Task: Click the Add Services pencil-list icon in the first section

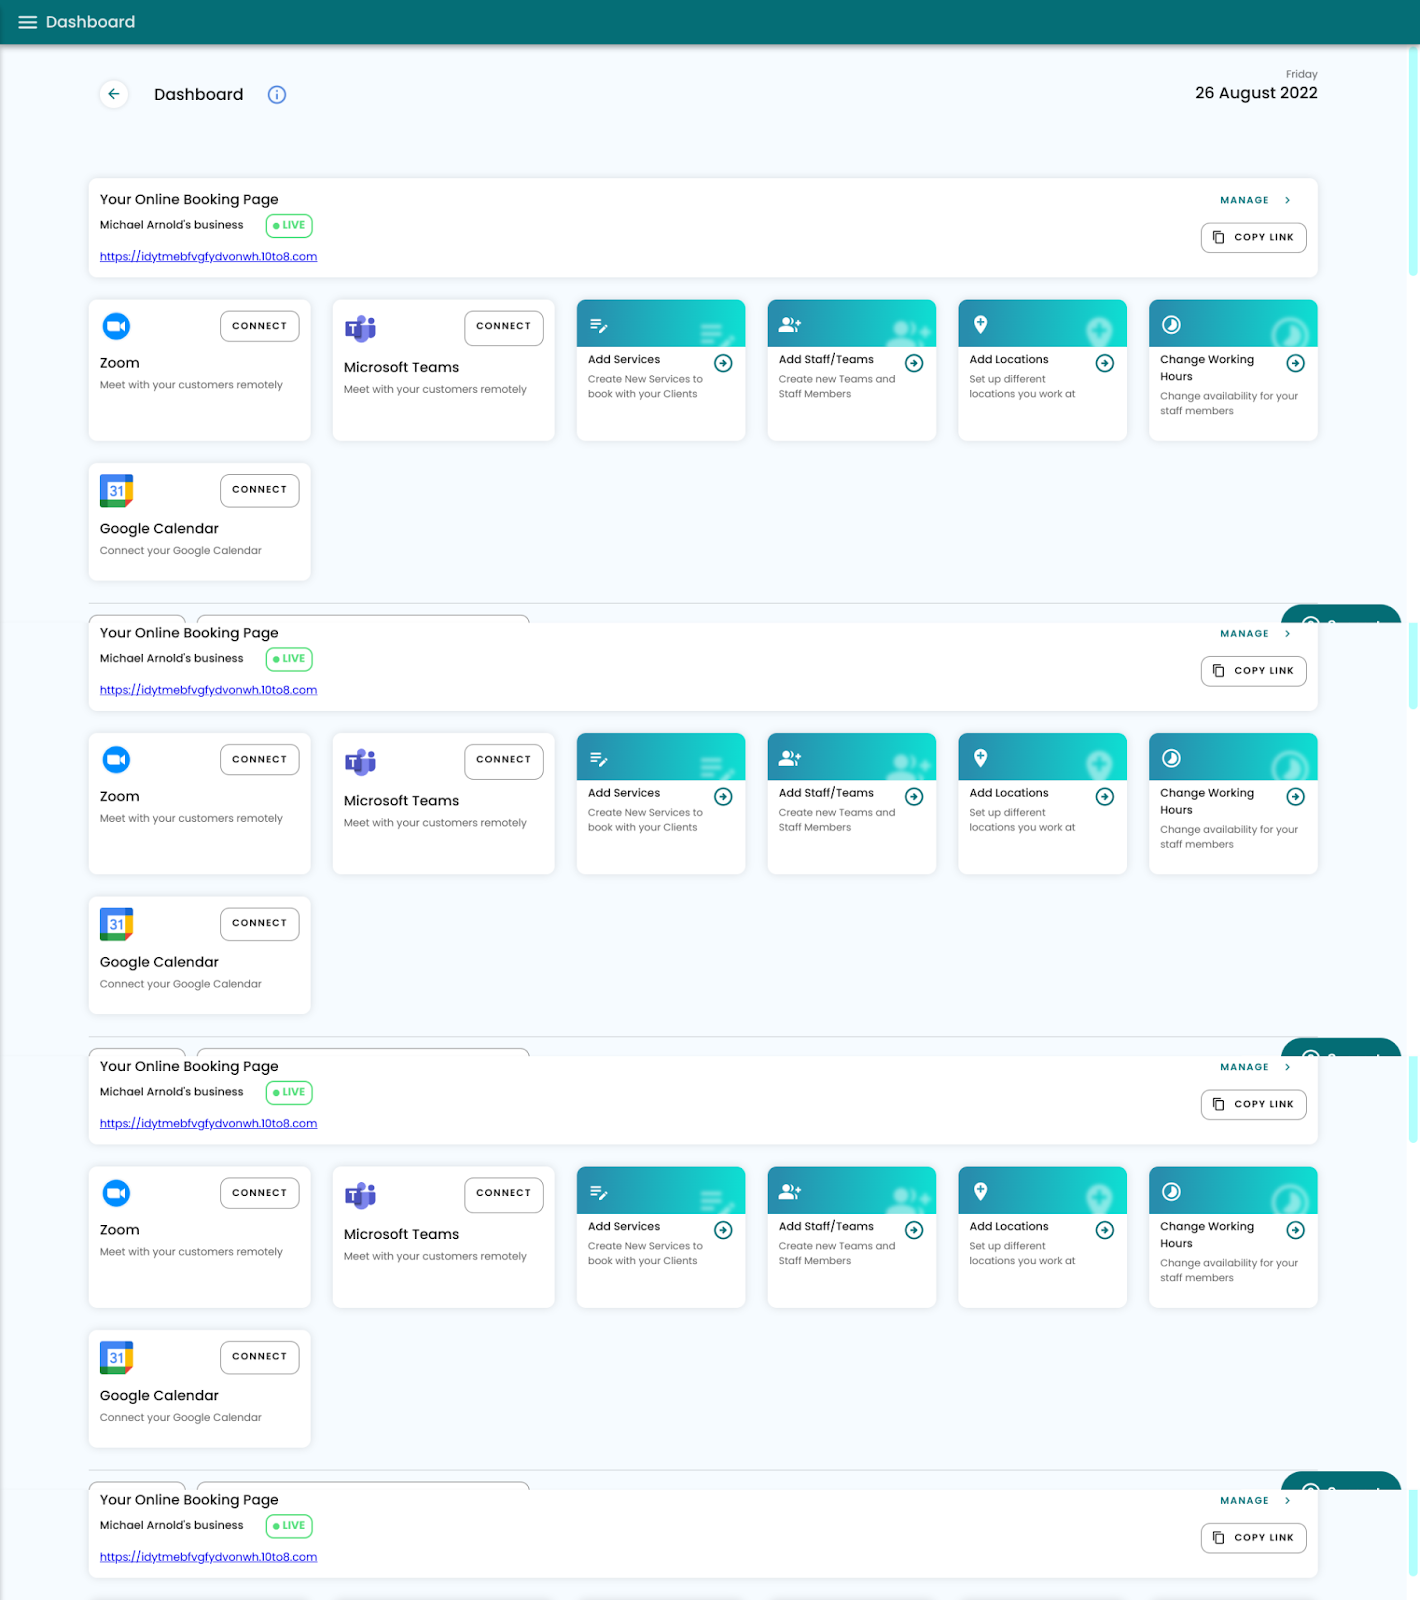Action: pyautogui.click(x=599, y=325)
